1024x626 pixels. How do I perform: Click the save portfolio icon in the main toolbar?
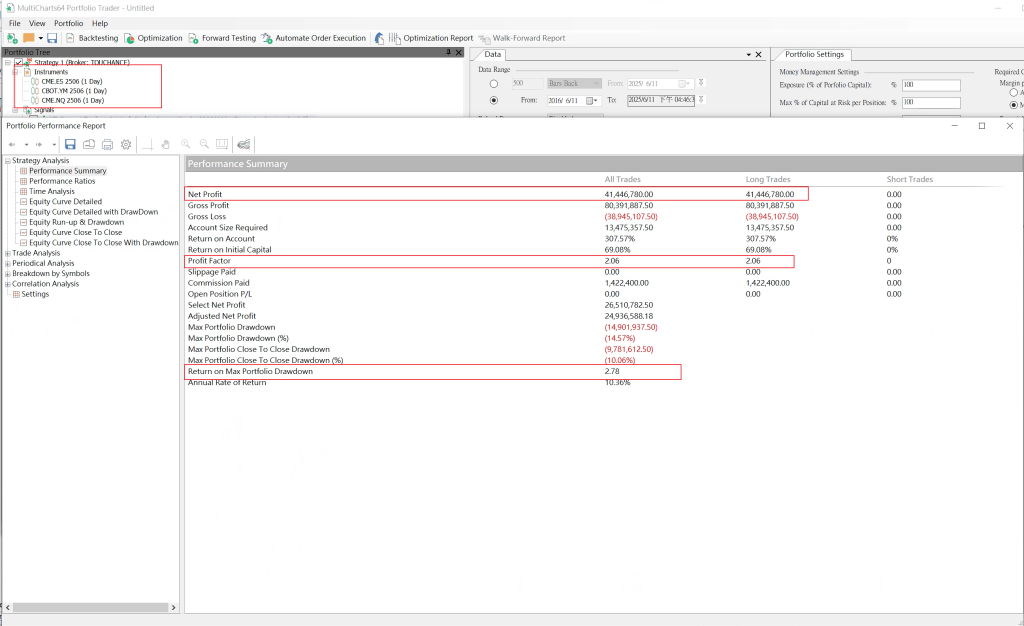52,38
